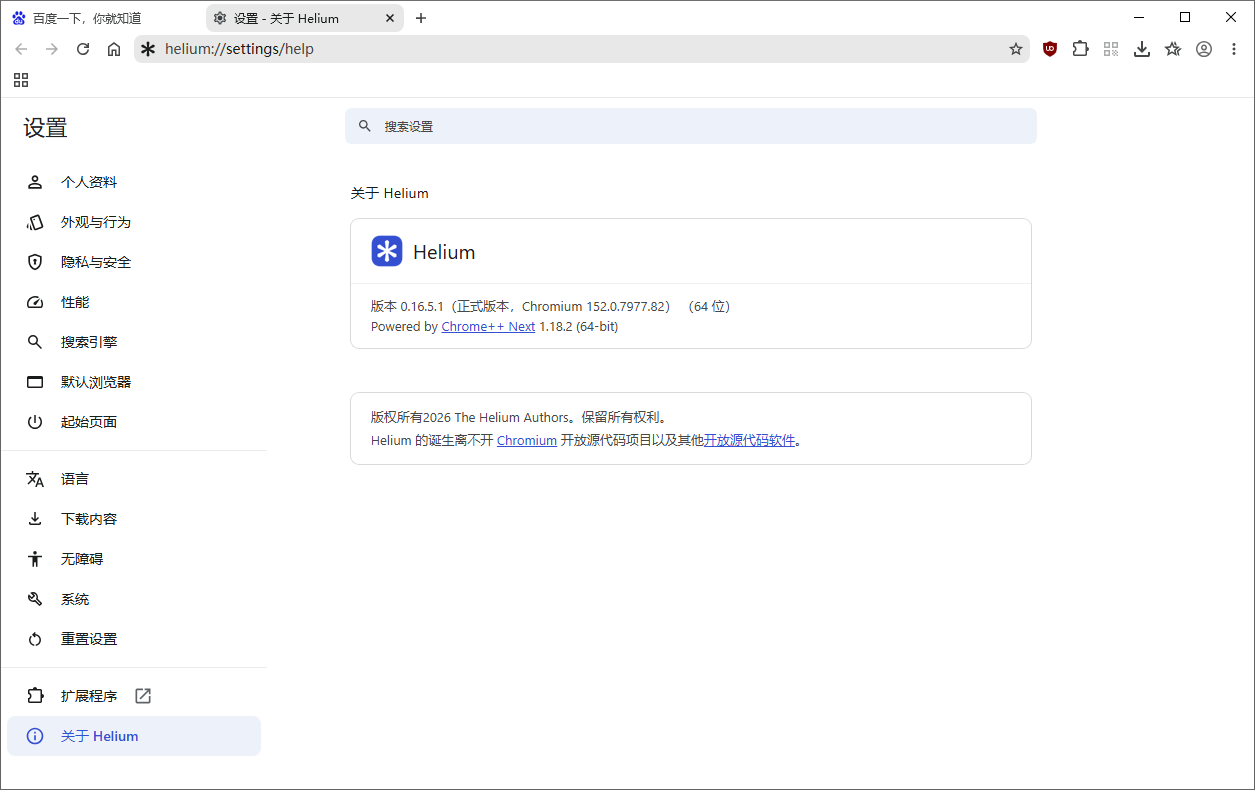Open the apps grid in the bookmarks bar
The width and height of the screenshot is (1255, 790).
(x=21, y=80)
